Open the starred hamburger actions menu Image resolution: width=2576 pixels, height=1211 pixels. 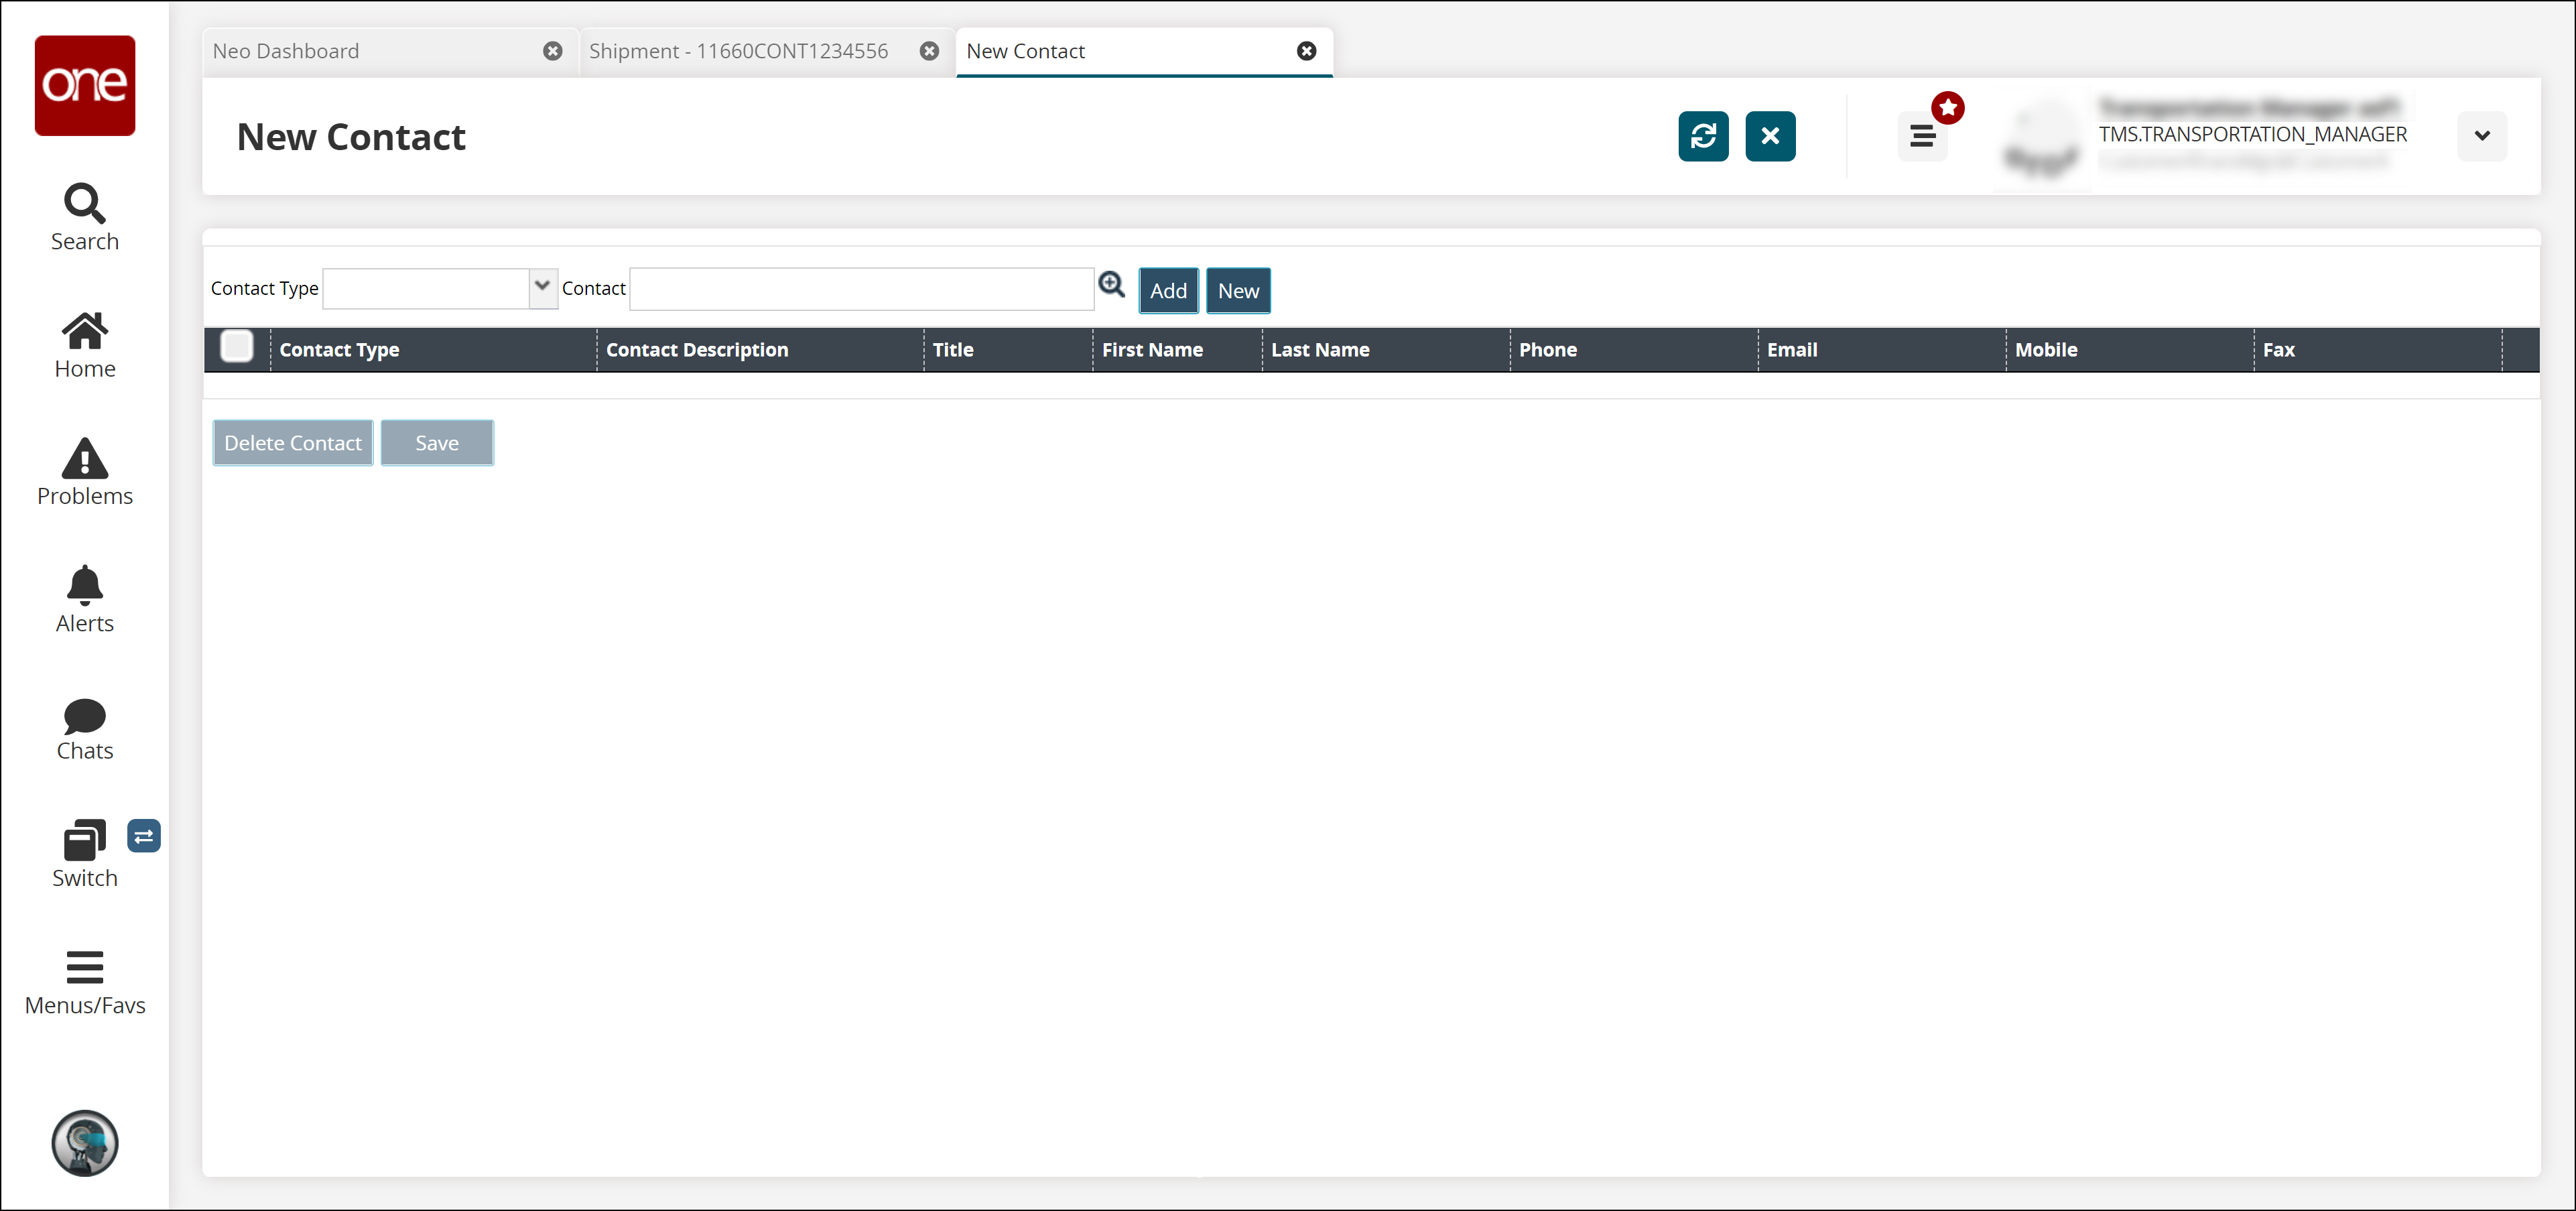coord(1921,136)
